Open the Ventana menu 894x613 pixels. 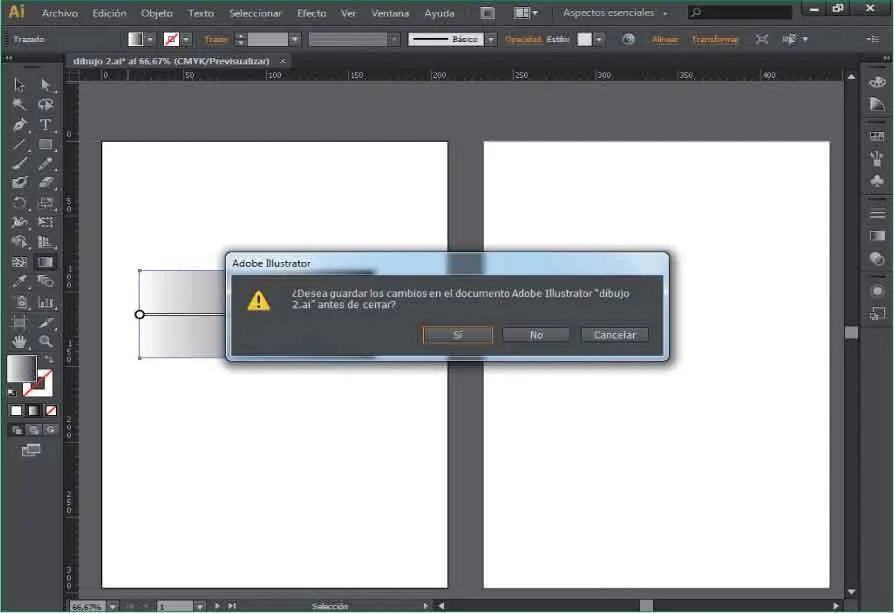pos(390,13)
